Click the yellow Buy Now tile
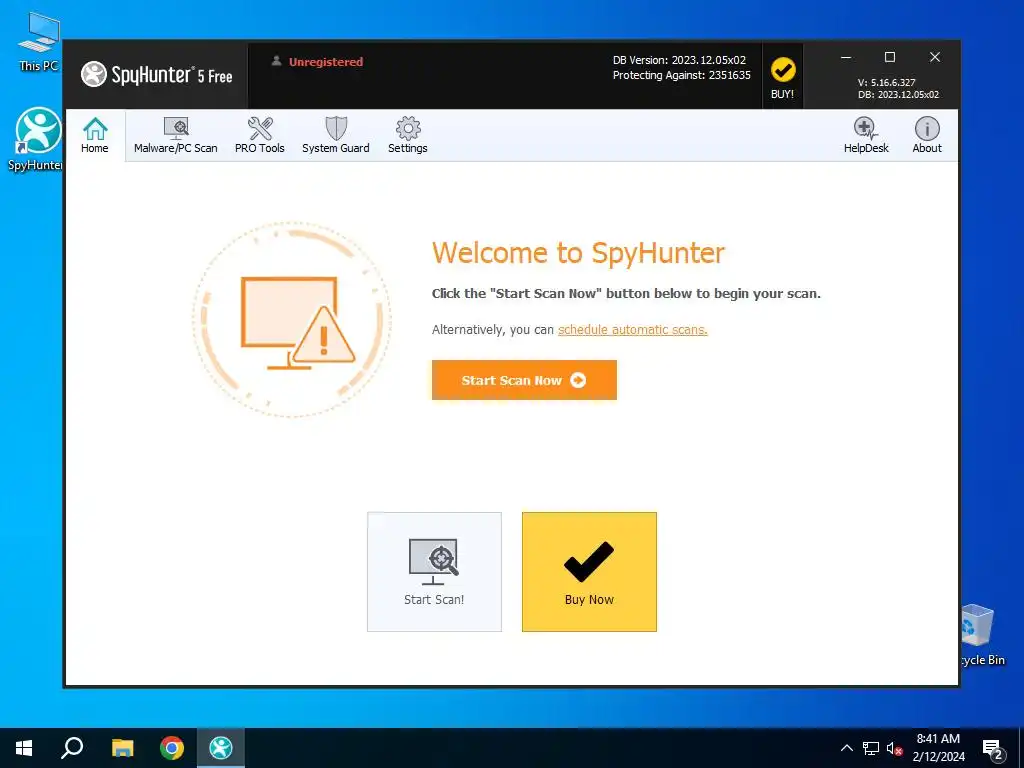This screenshot has width=1024, height=768. tap(589, 571)
